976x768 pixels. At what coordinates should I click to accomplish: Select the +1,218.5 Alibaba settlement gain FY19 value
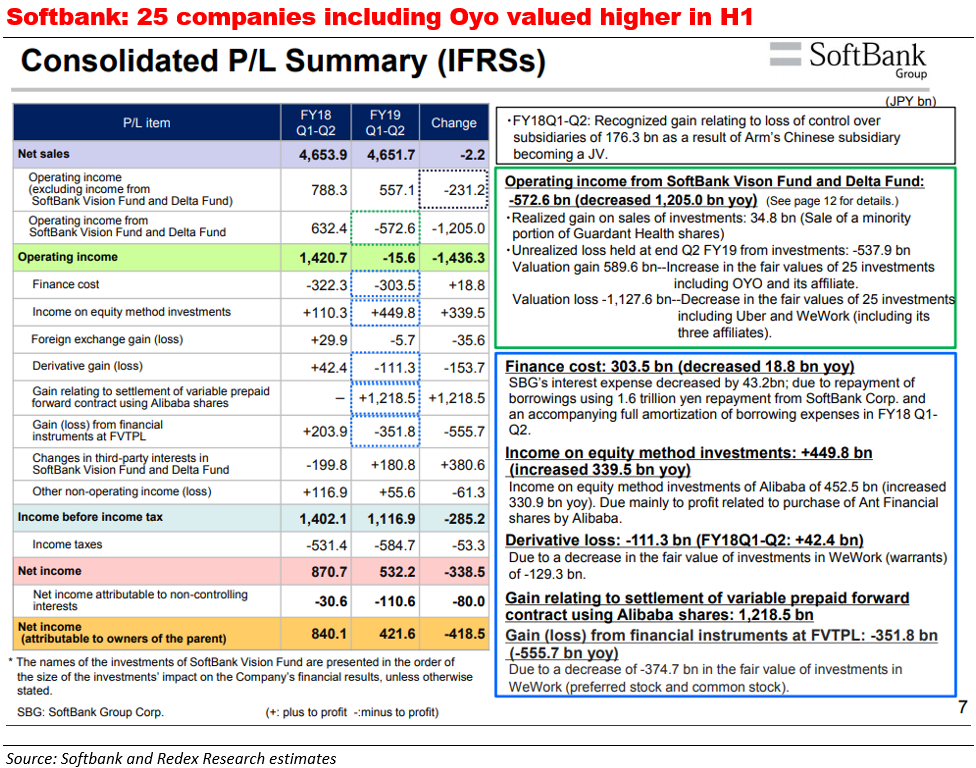[385, 398]
